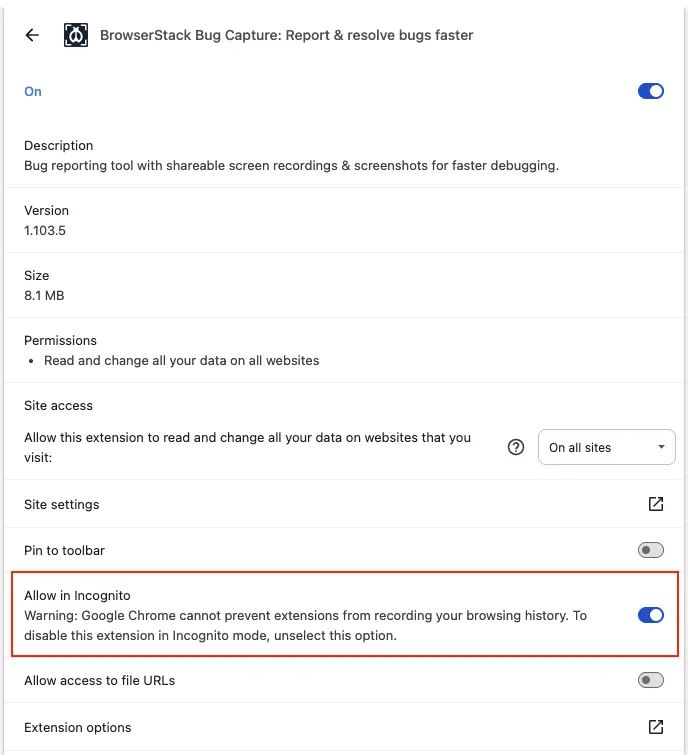688x755 pixels.
Task: Click the blue "On" status label
Action: [x=33, y=91]
